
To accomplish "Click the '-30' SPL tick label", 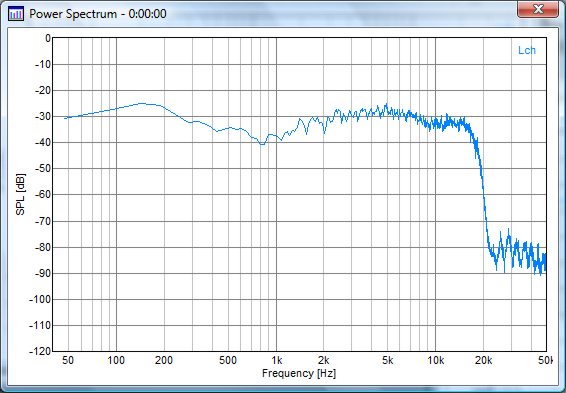I will 43,117.
